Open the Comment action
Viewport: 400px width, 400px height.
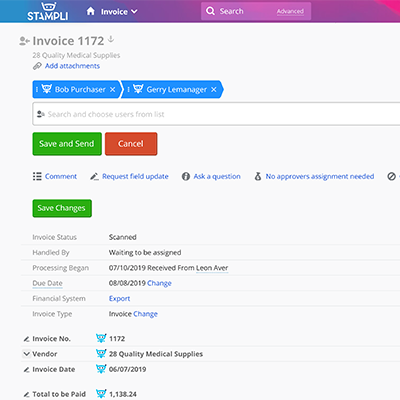click(61, 176)
